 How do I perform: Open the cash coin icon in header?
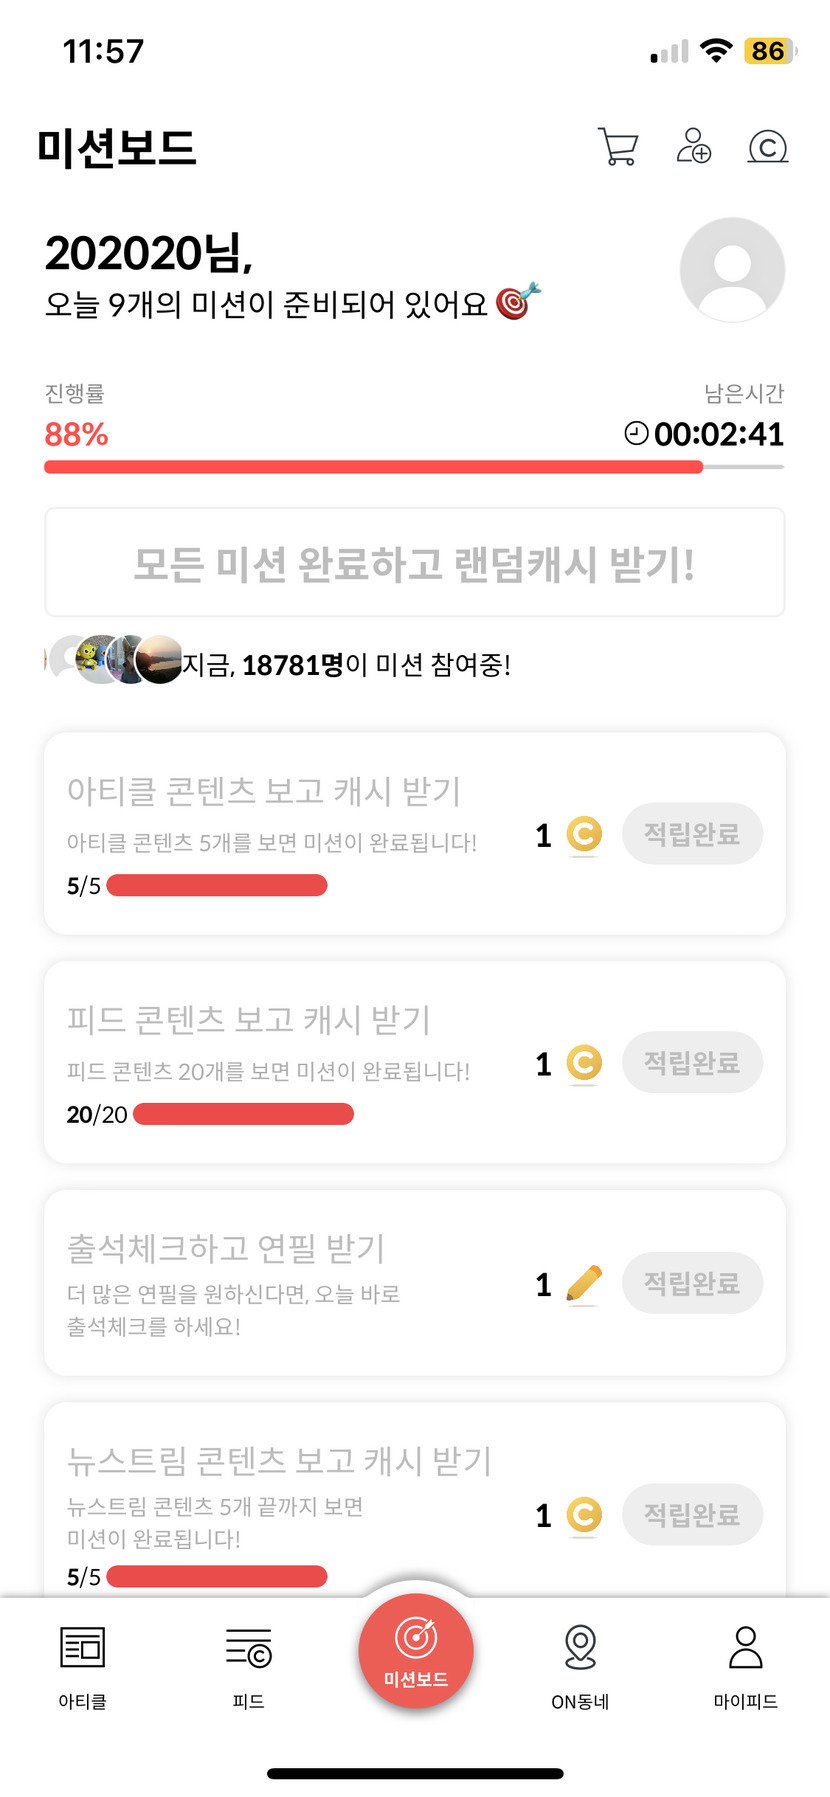tap(768, 147)
